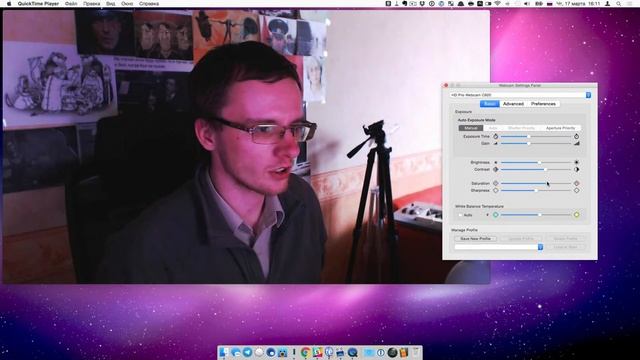This screenshot has height=360, width=640.
Task: Click the high gain icon
Action: pos(576,143)
